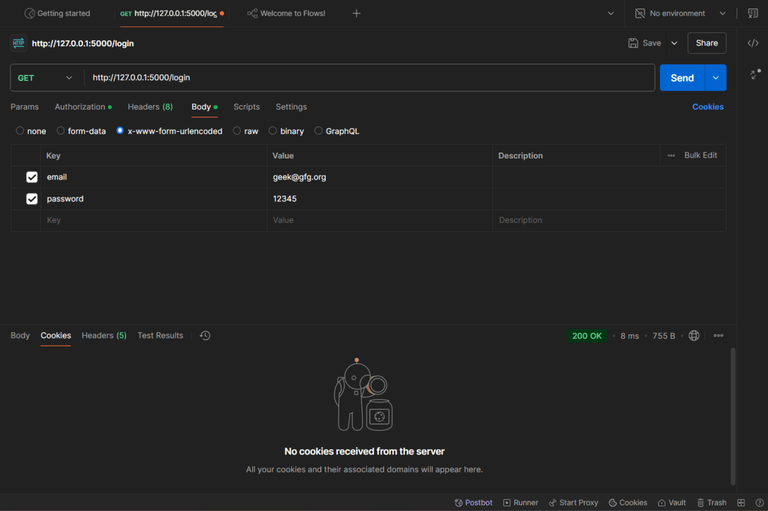The image size is (768, 511).
Task: Open the Scripts tab
Action: pos(246,107)
